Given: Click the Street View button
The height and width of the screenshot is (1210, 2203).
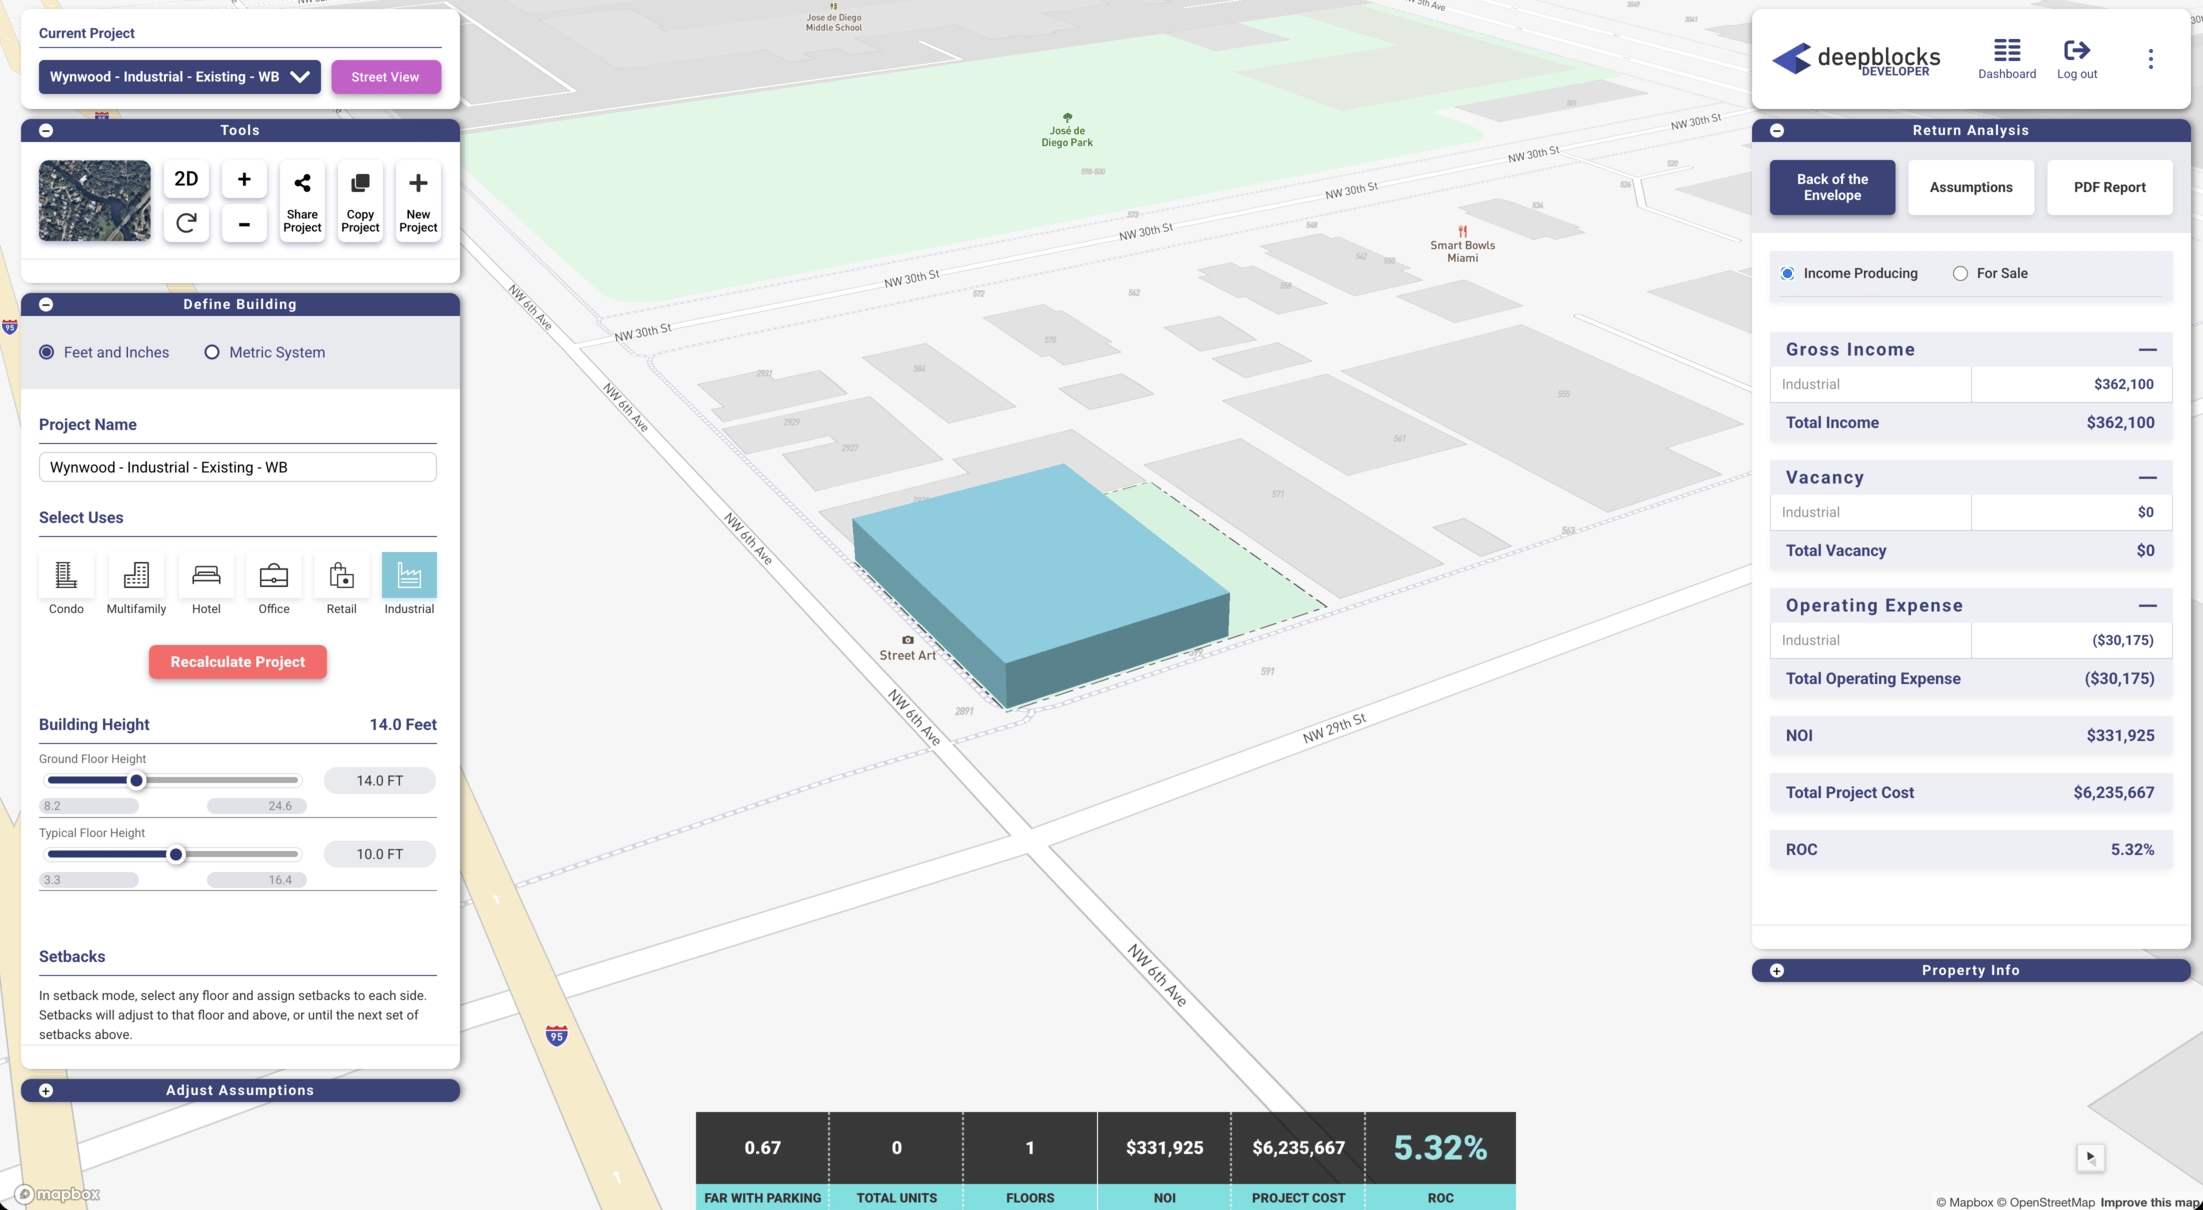Looking at the screenshot, I should [386, 77].
